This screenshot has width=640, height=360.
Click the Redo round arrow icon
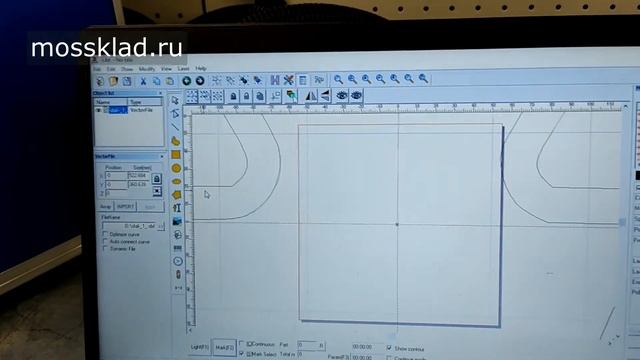coord(200,81)
